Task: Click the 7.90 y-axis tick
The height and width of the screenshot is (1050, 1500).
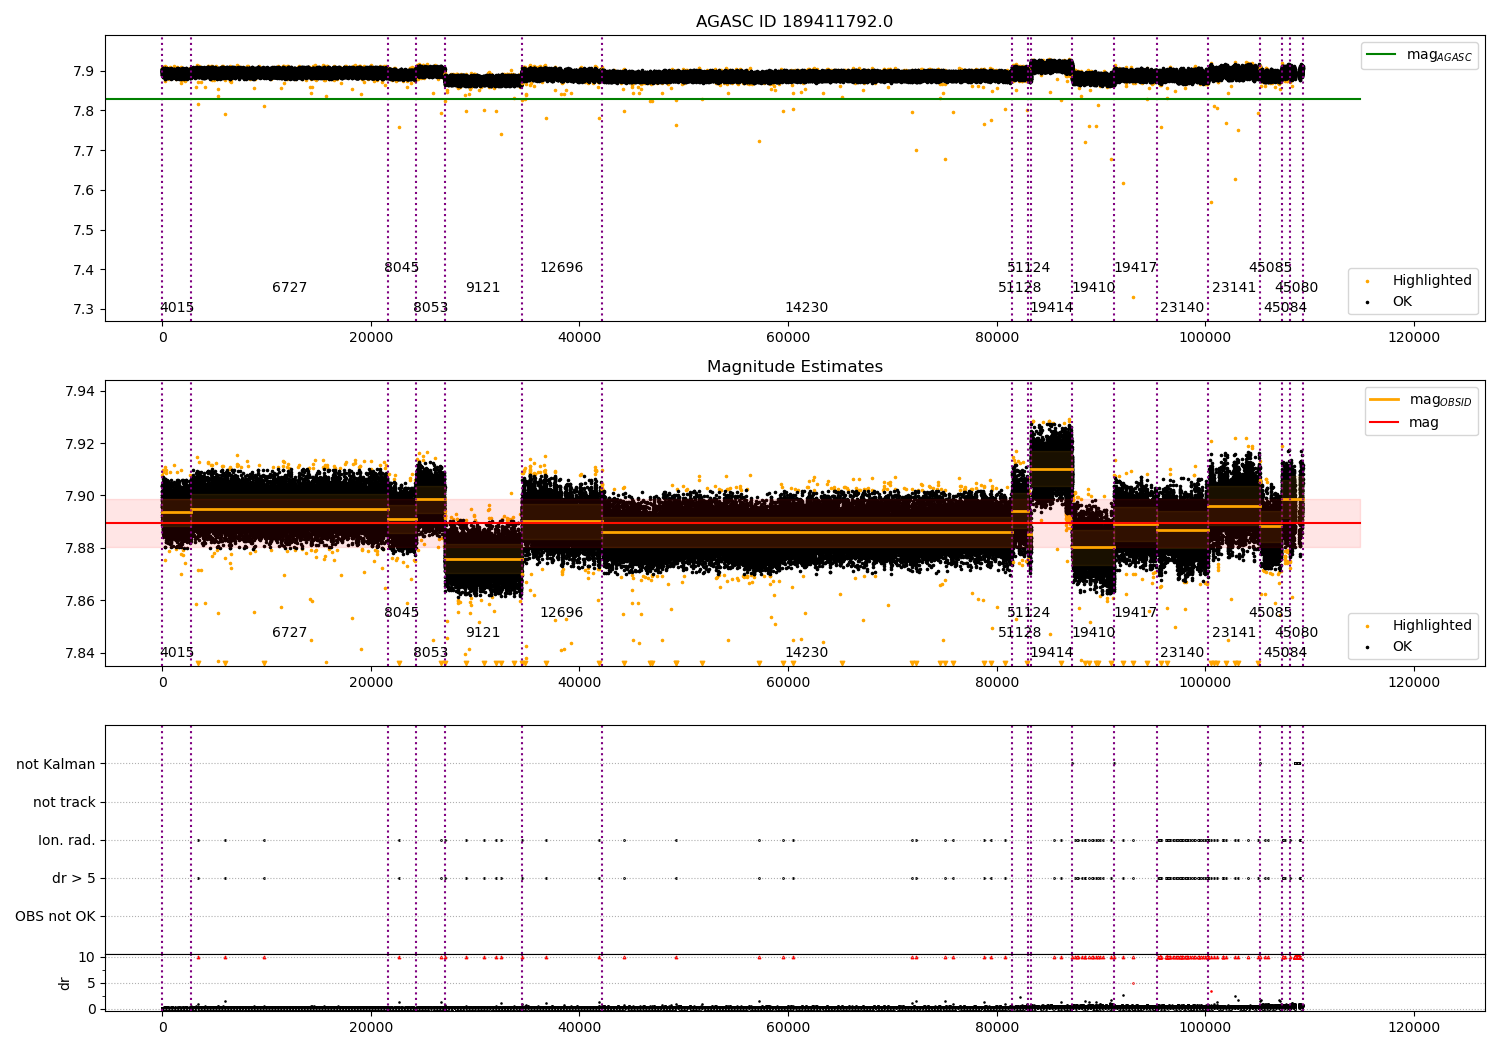Action: (80, 496)
